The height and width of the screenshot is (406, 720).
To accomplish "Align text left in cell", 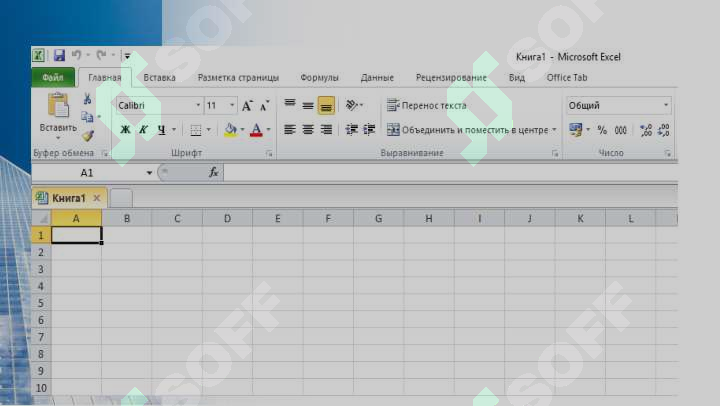I will click(x=290, y=130).
